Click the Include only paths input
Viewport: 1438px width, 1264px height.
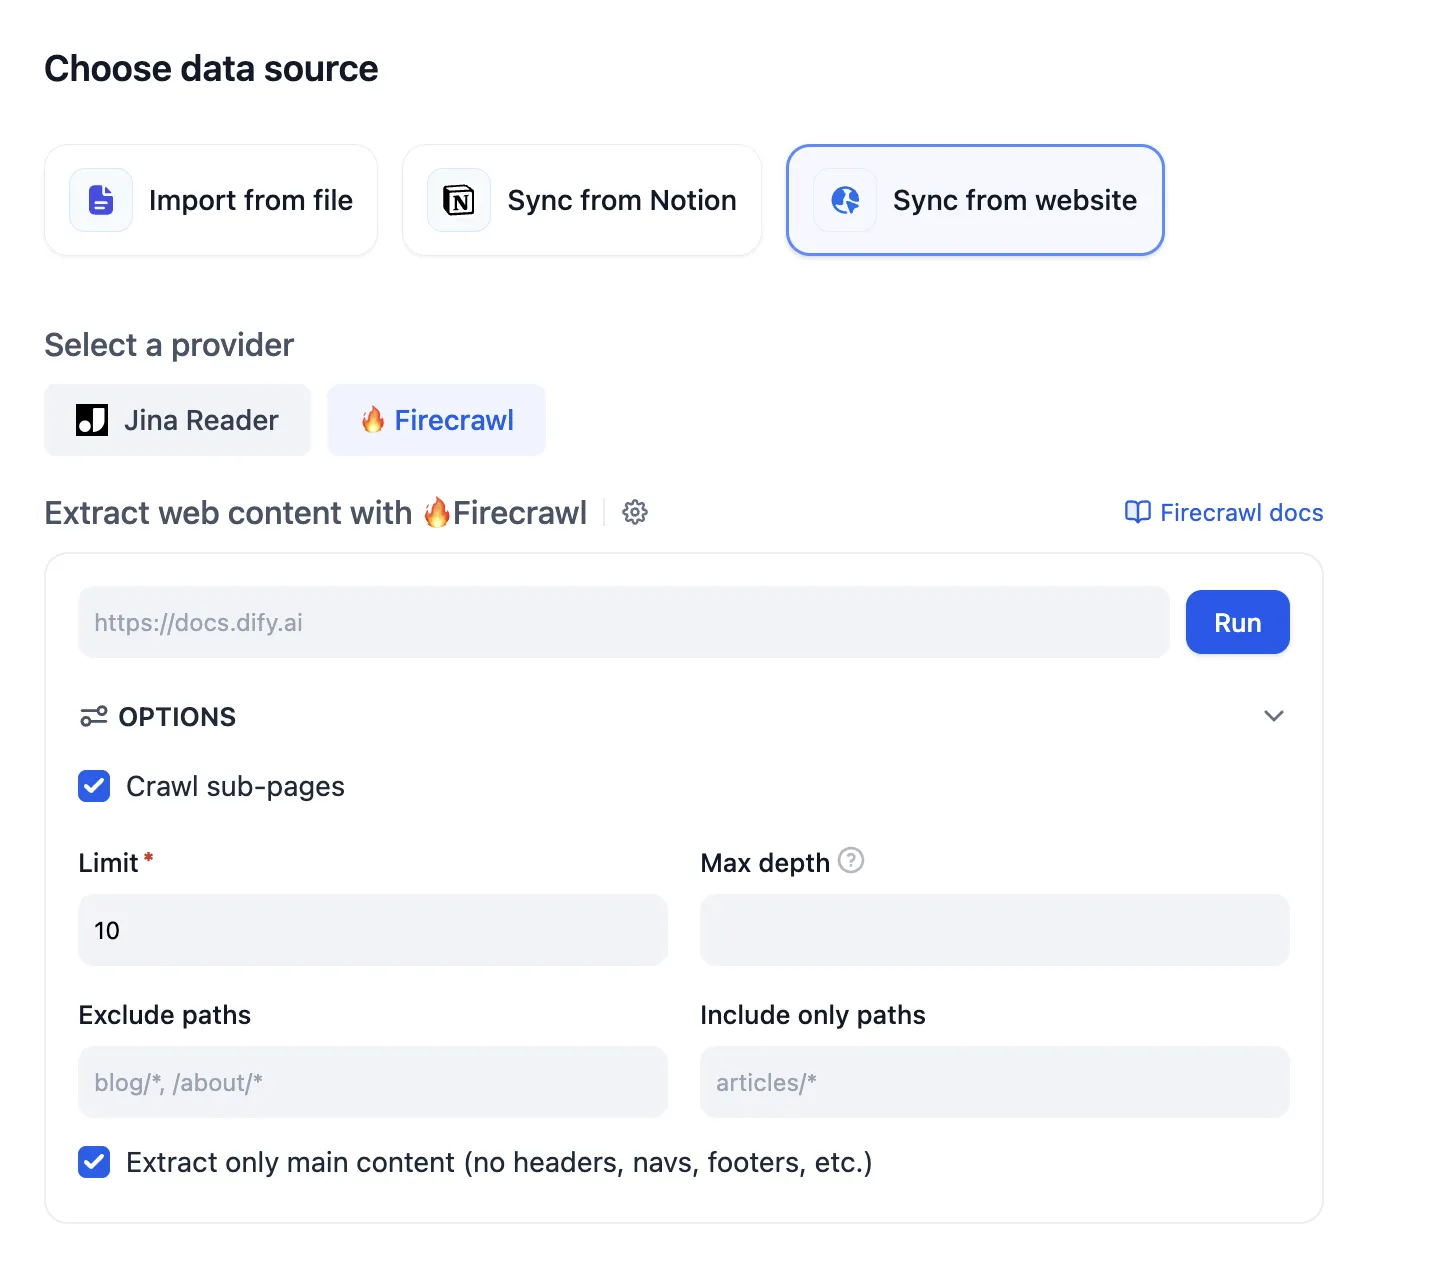point(994,1082)
